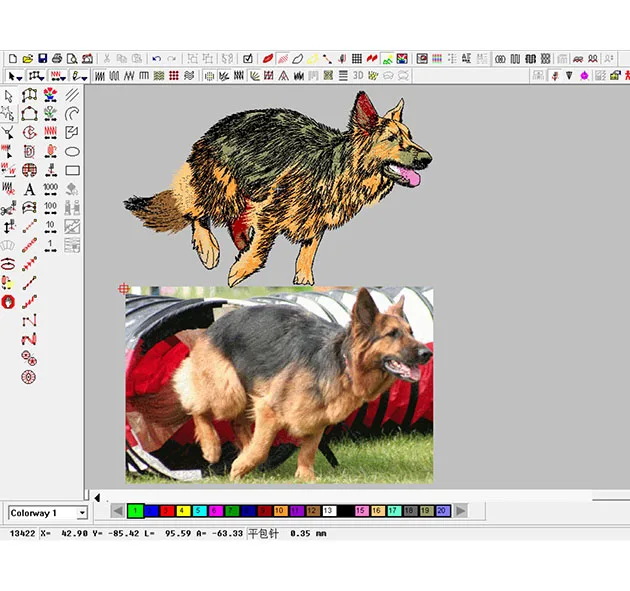
Task: Click the scissors cut tool in left panel
Action: click(x=8, y=208)
